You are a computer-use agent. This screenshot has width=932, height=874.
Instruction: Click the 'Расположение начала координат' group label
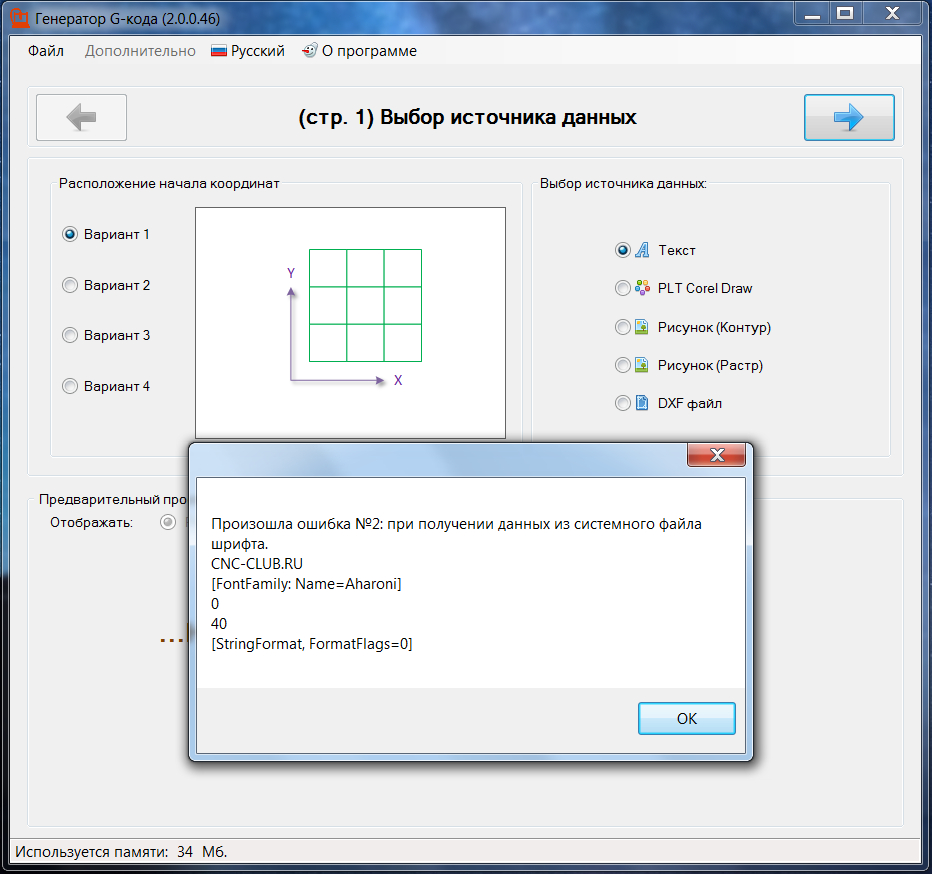[x=169, y=184]
